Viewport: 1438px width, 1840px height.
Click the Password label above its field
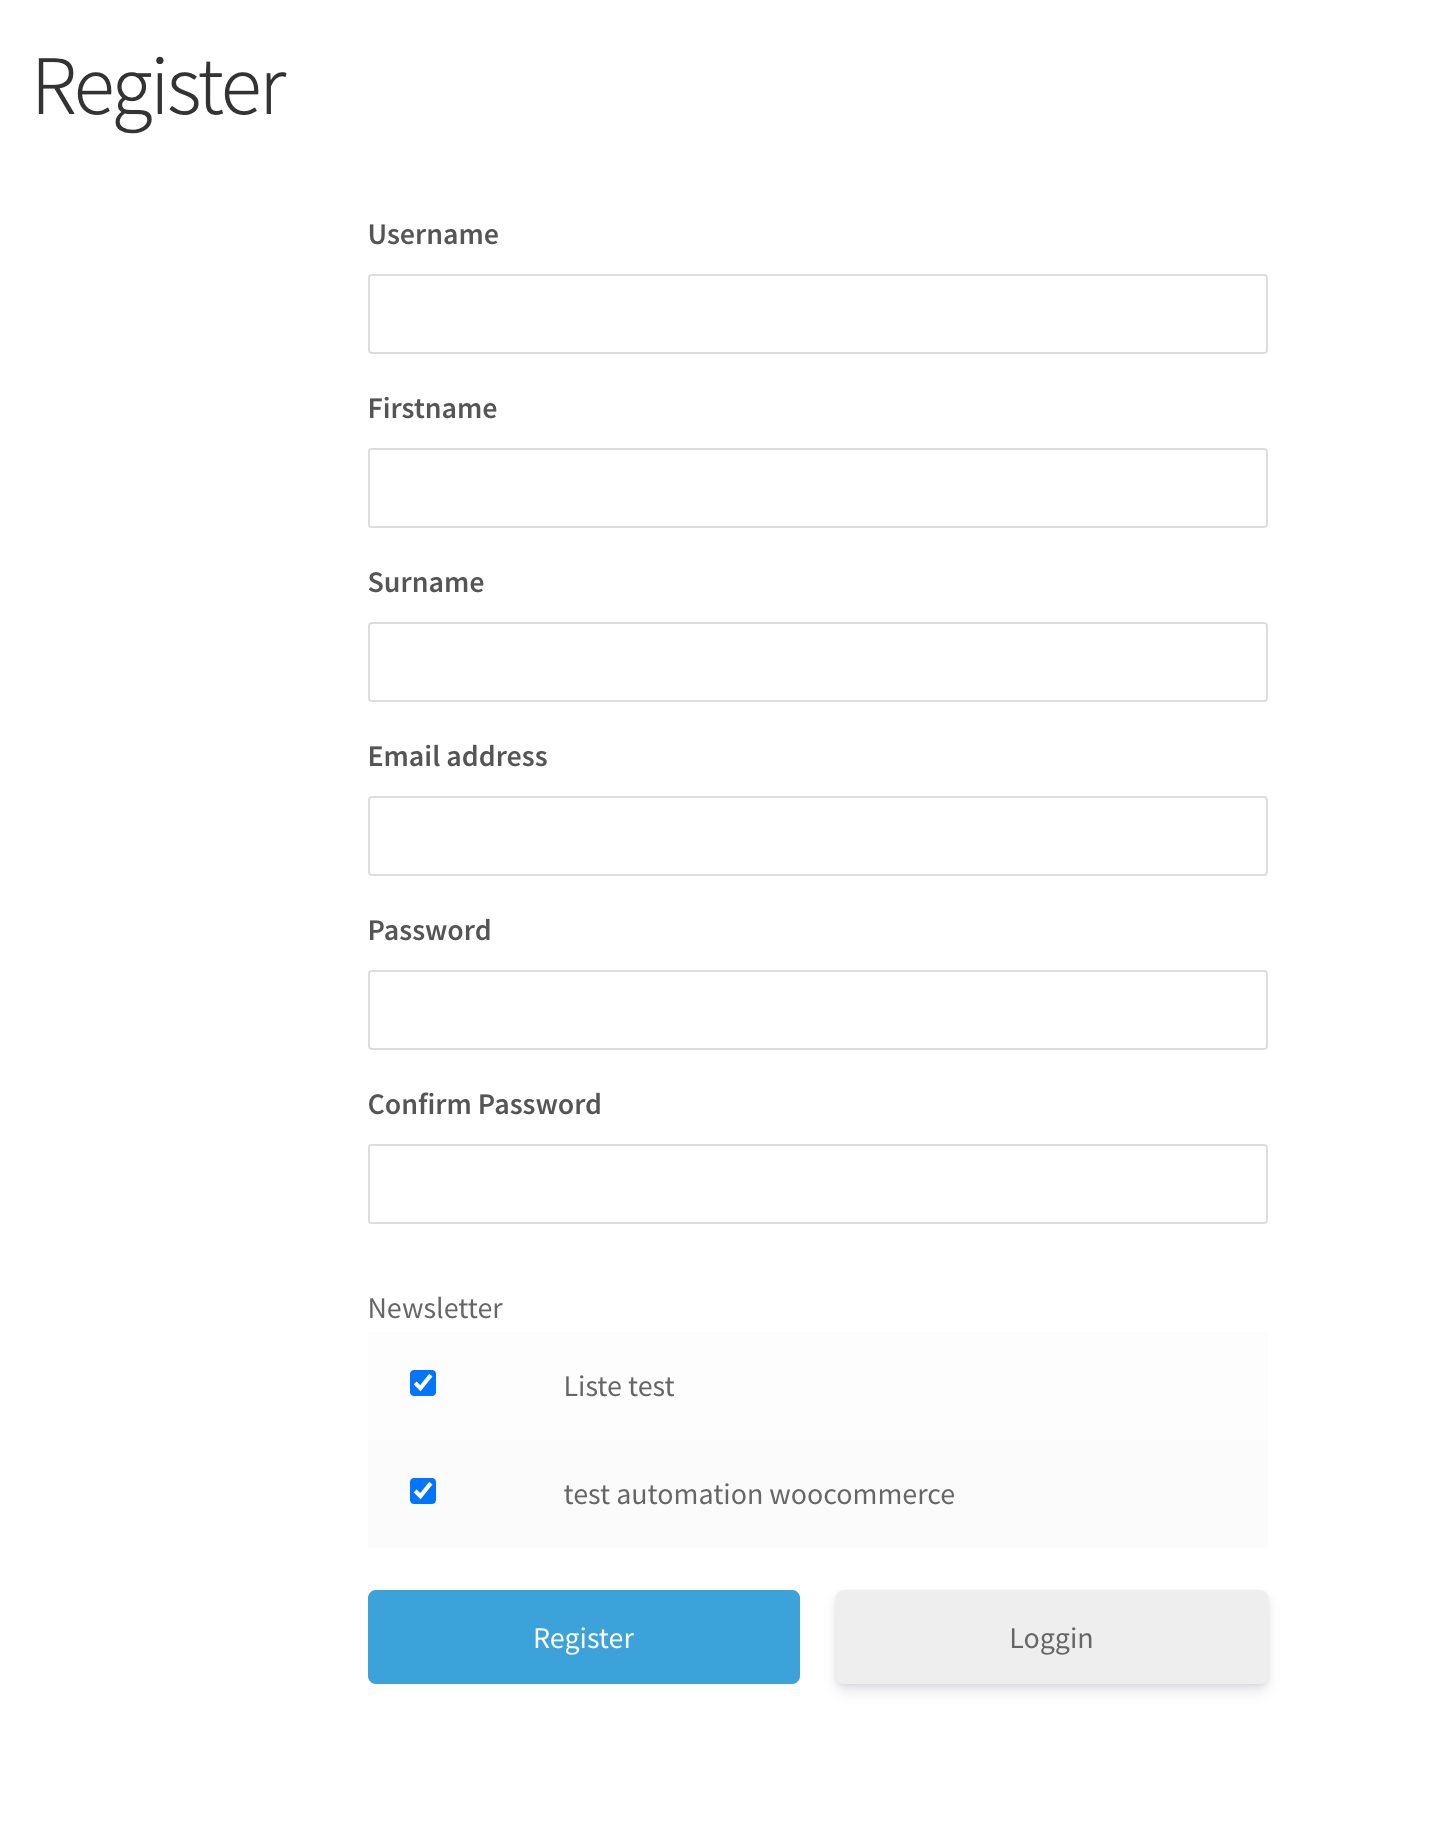[429, 930]
